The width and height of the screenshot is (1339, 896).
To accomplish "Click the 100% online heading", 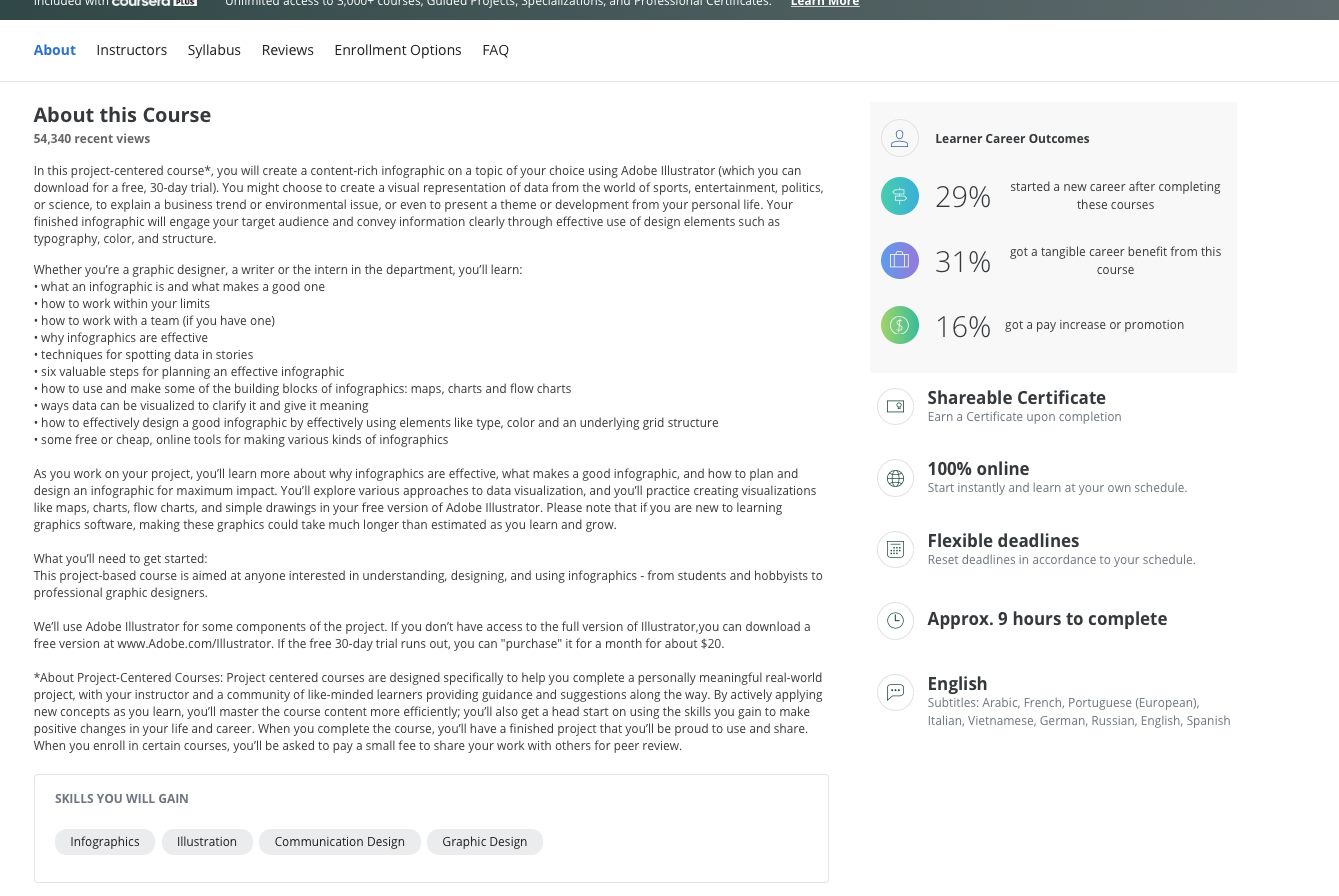I will (x=978, y=469).
